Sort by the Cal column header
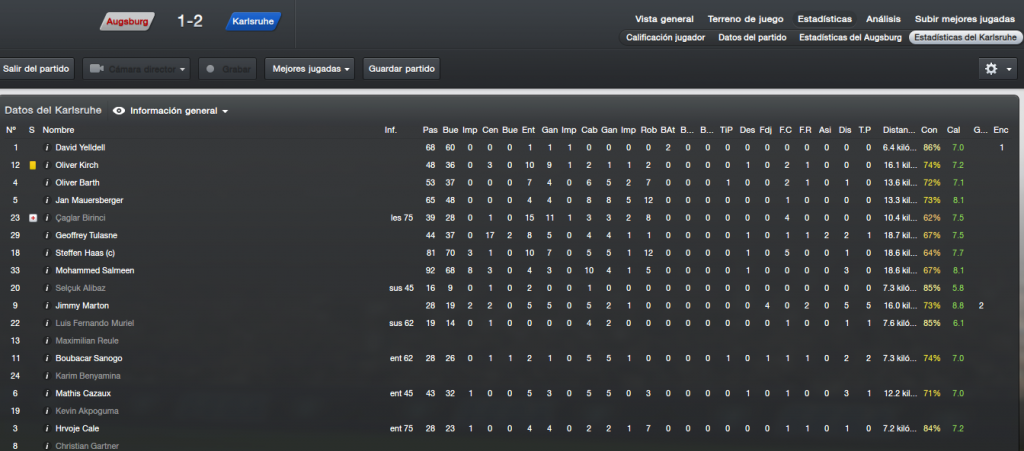The height and width of the screenshot is (451, 1024). click(953, 130)
